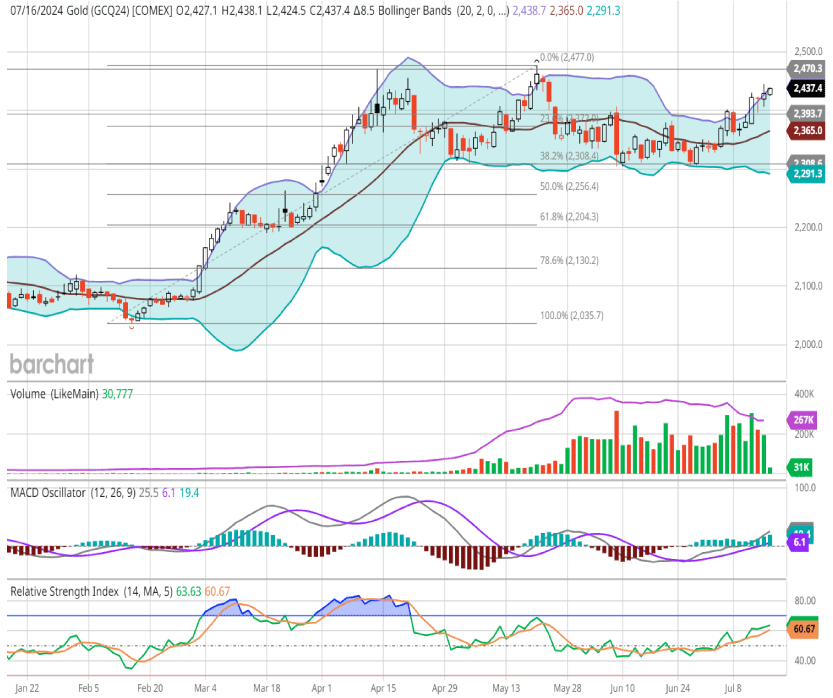The width and height of the screenshot is (833, 698).
Task: Click the gray 2,470.3 price tag
Action: pos(807,68)
